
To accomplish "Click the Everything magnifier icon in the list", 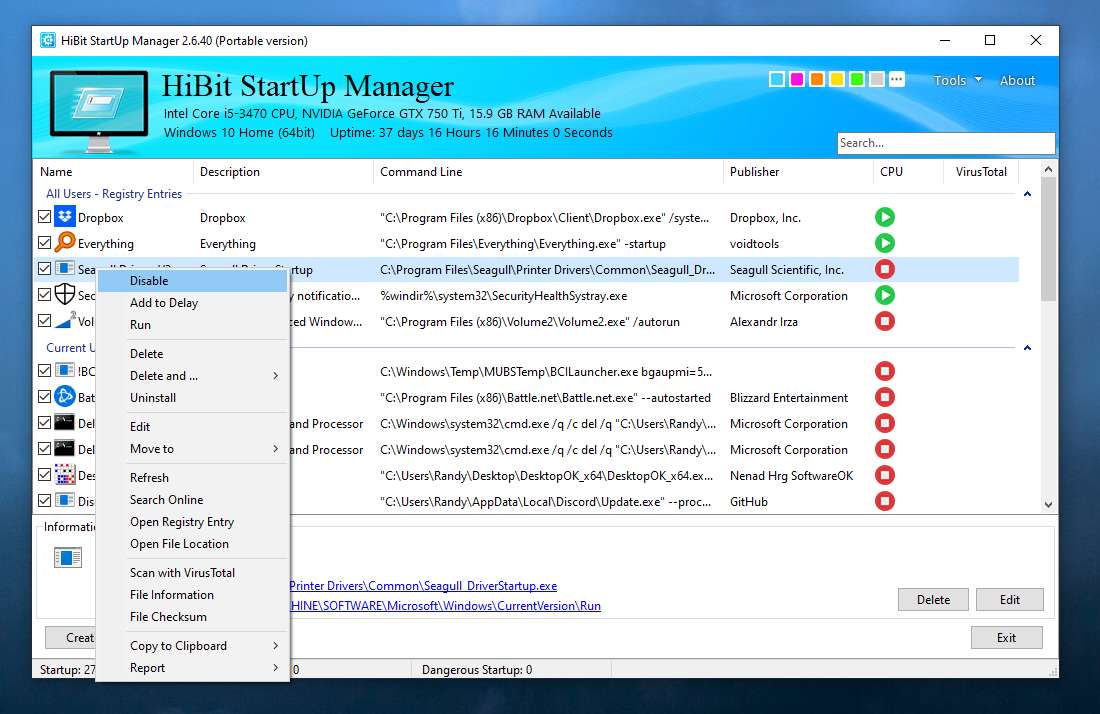I will [65, 243].
